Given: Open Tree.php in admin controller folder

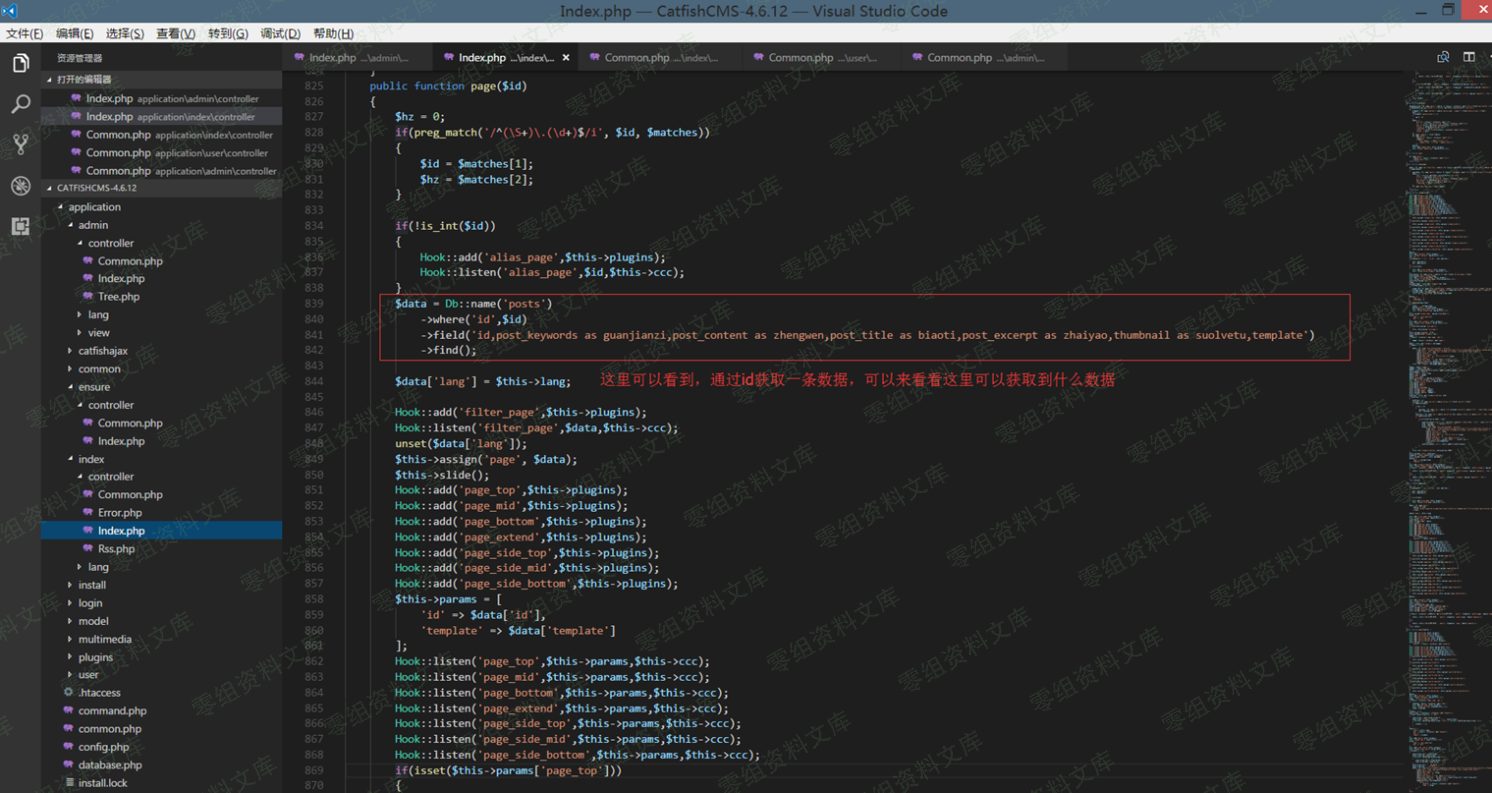Looking at the screenshot, I should [118, 297].
